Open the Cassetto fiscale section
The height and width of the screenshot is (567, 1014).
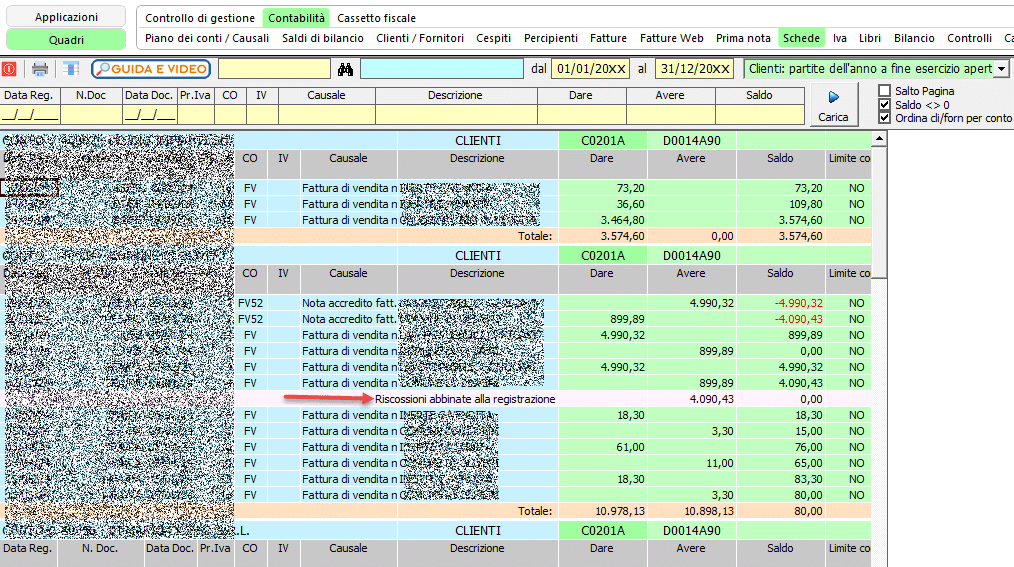(x=376, y=18)
